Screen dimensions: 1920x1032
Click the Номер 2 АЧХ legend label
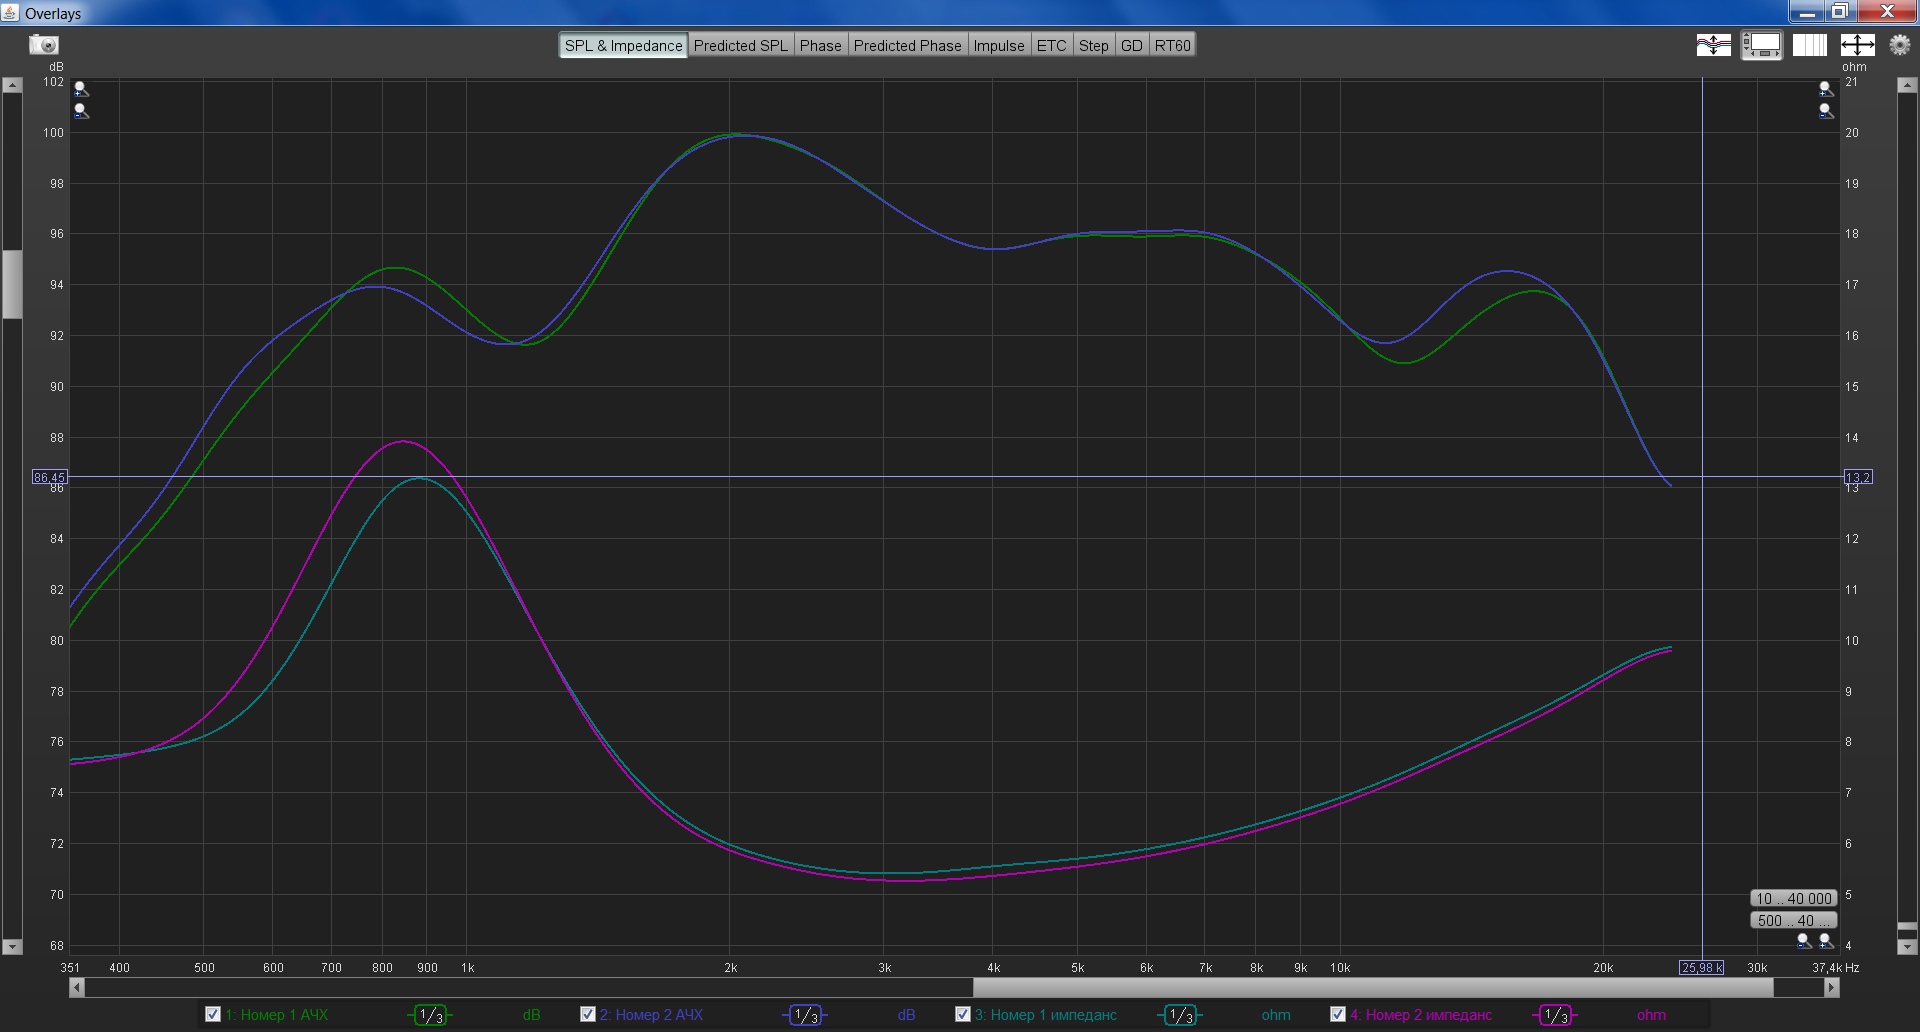tap(652, 1015)
